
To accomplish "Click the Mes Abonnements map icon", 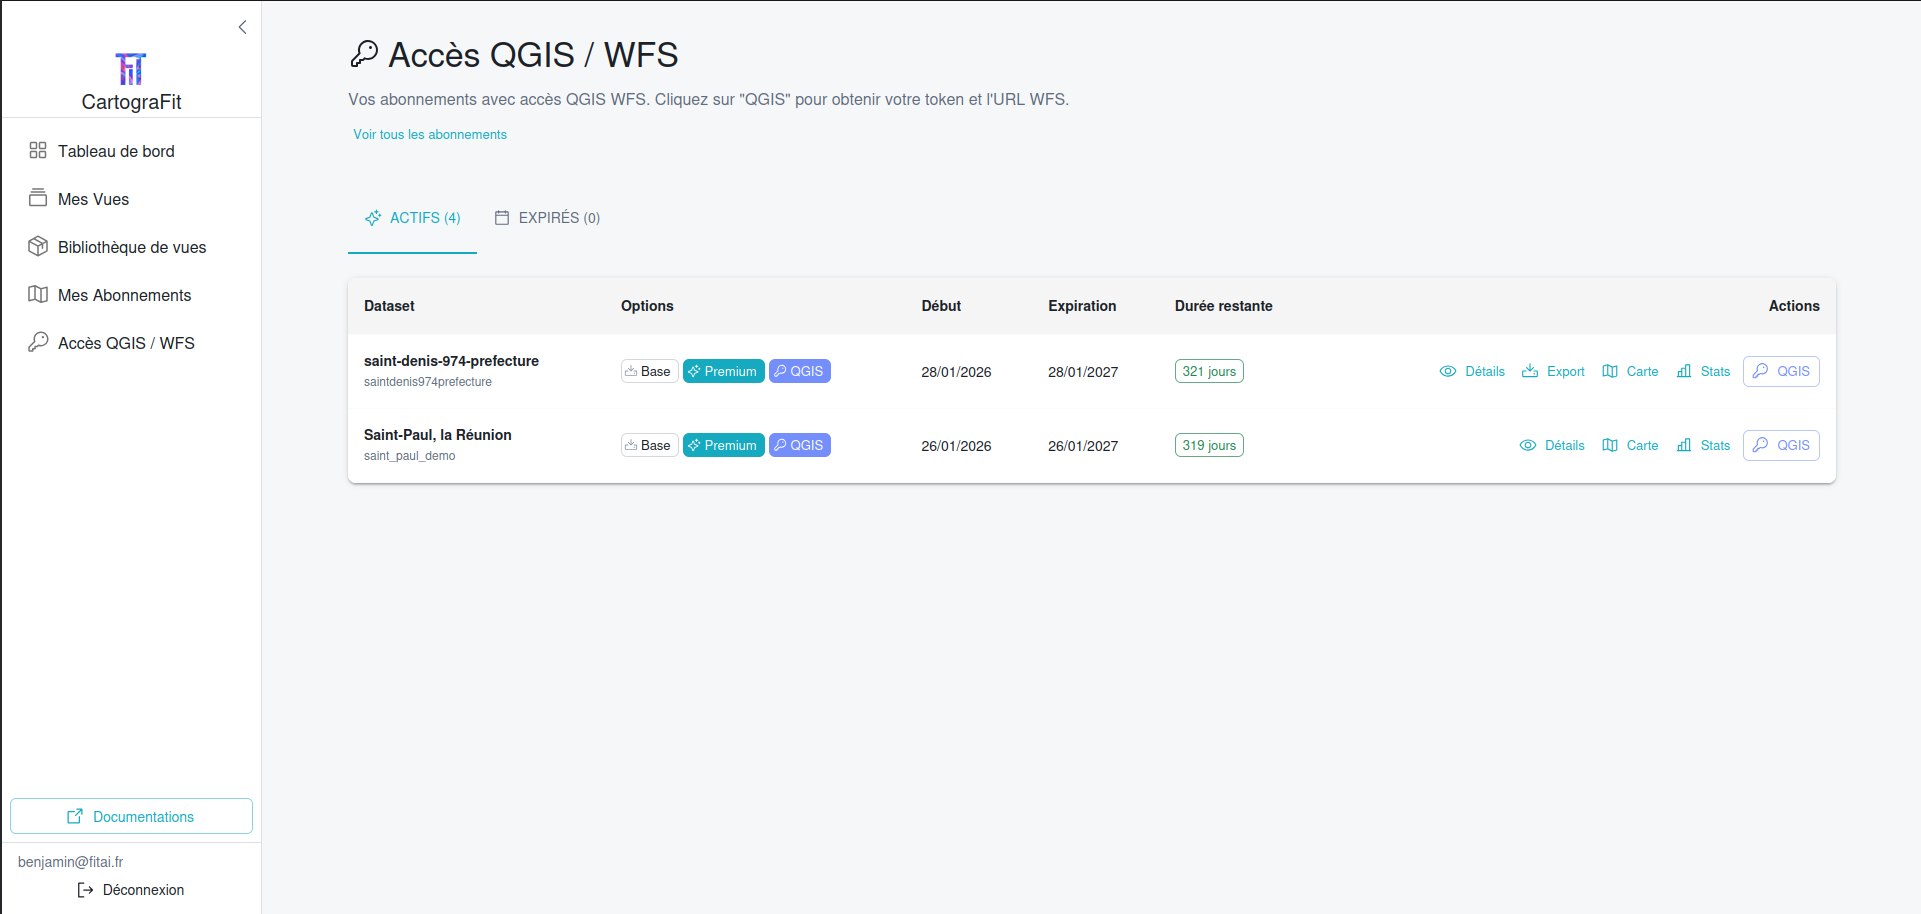I will (x=38, y=294).
